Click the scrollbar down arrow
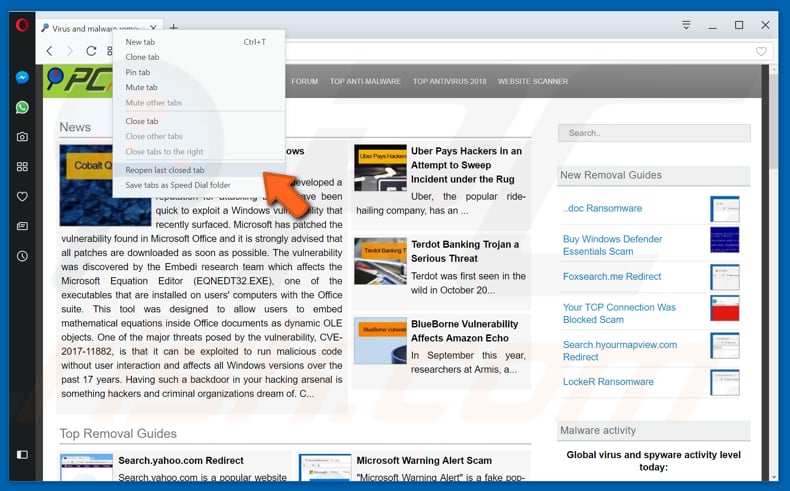 pos(774,476)
